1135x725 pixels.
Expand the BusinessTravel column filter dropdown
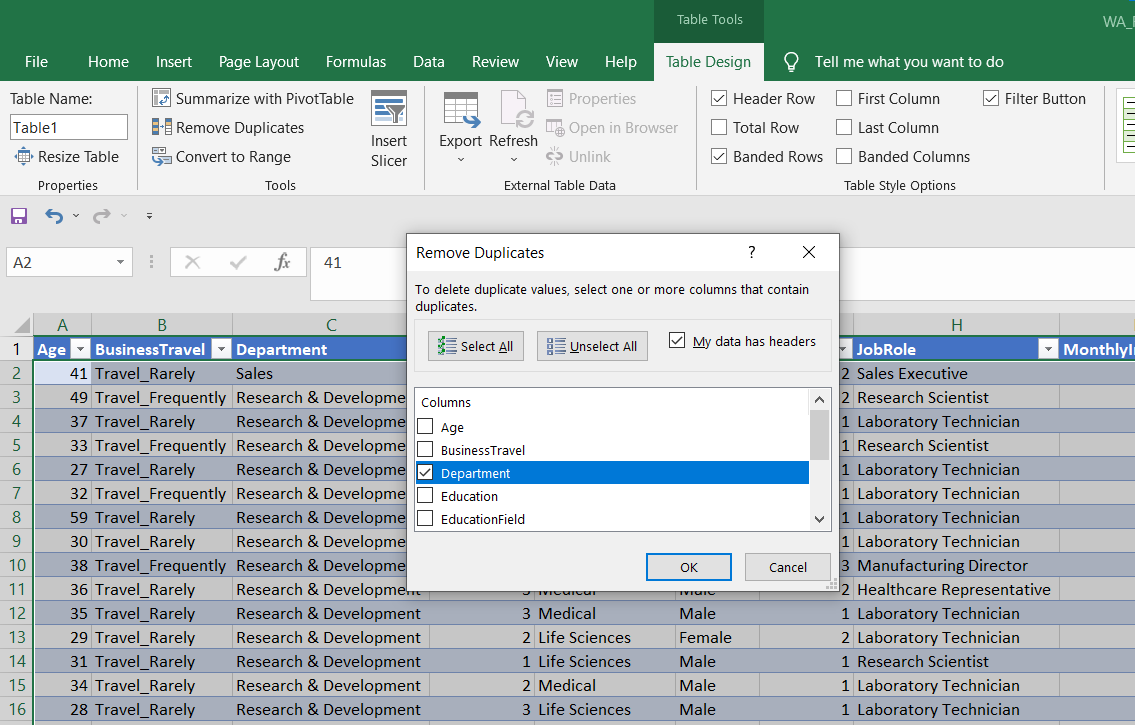pos(220,349)
